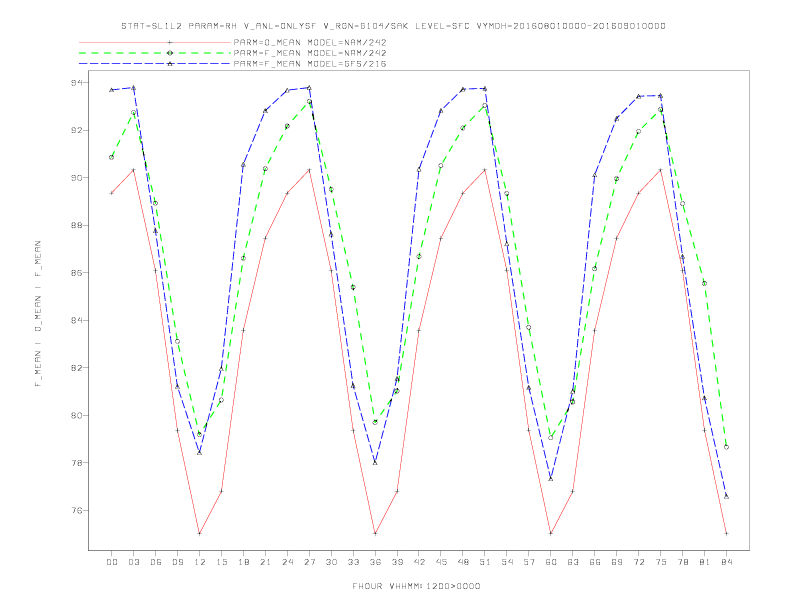This screenshot has height=612, width=792.
Task: Click the green circle marker in the legend
Action: pos(170,53)
